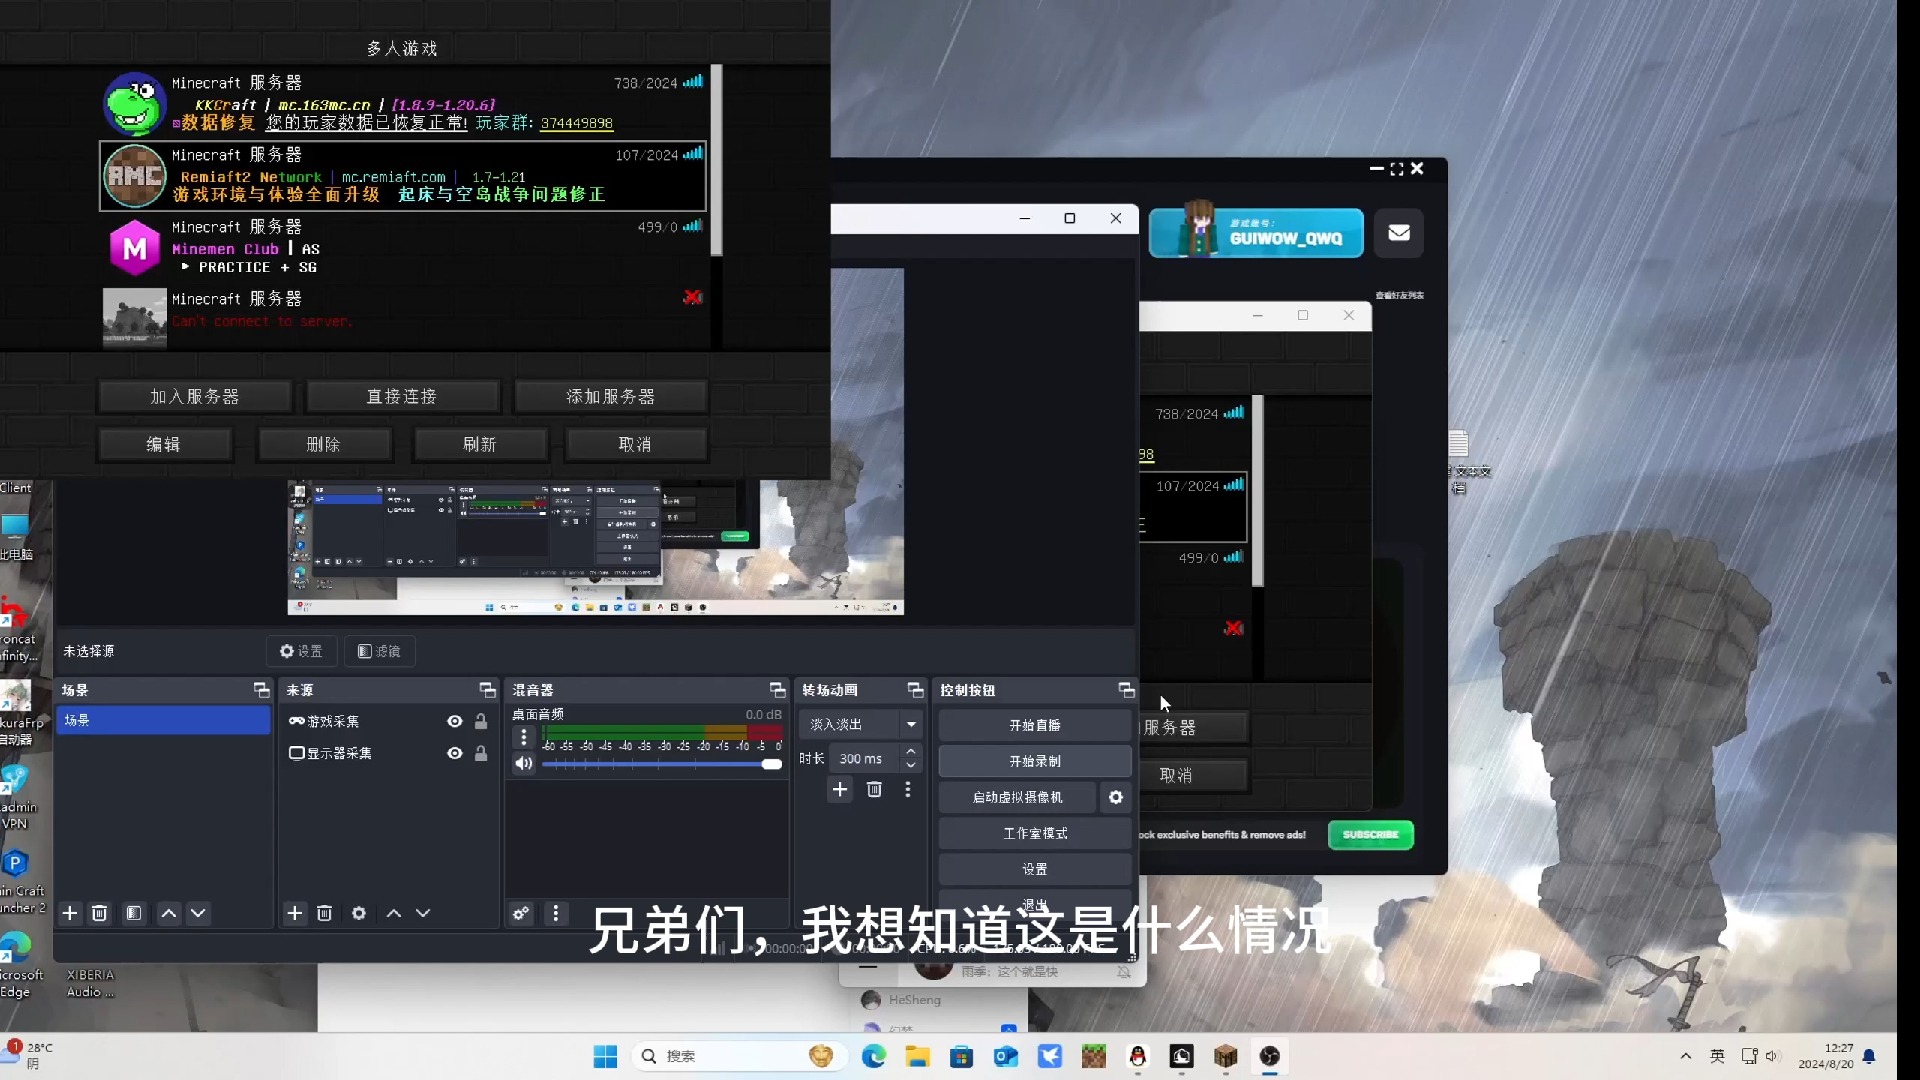This screenshot has width=1920, height=1080.
Task: Open the Windows Start menu
Action: coord(605,1056)
